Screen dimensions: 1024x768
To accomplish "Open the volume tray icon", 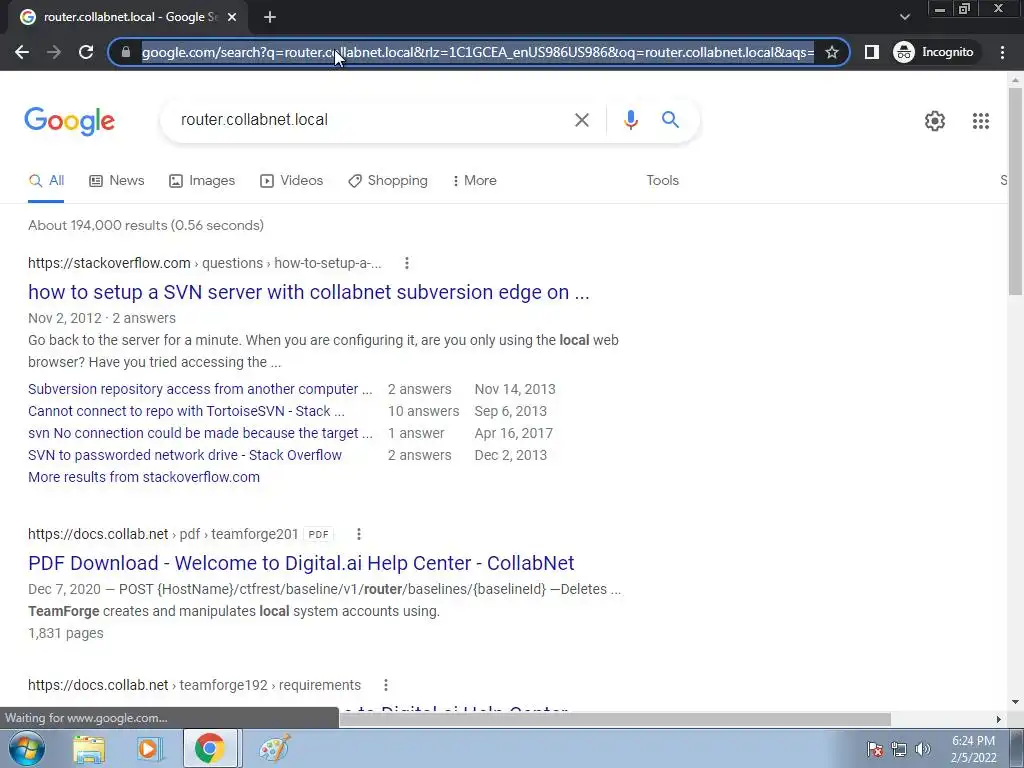I will point(923,748).
